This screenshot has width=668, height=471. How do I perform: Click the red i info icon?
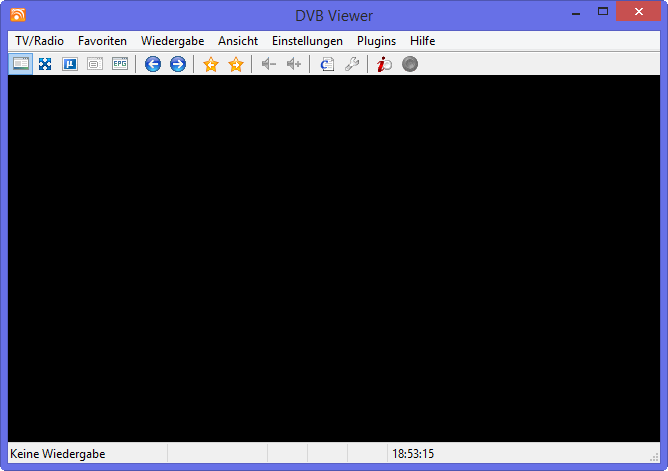coord(384,64)
